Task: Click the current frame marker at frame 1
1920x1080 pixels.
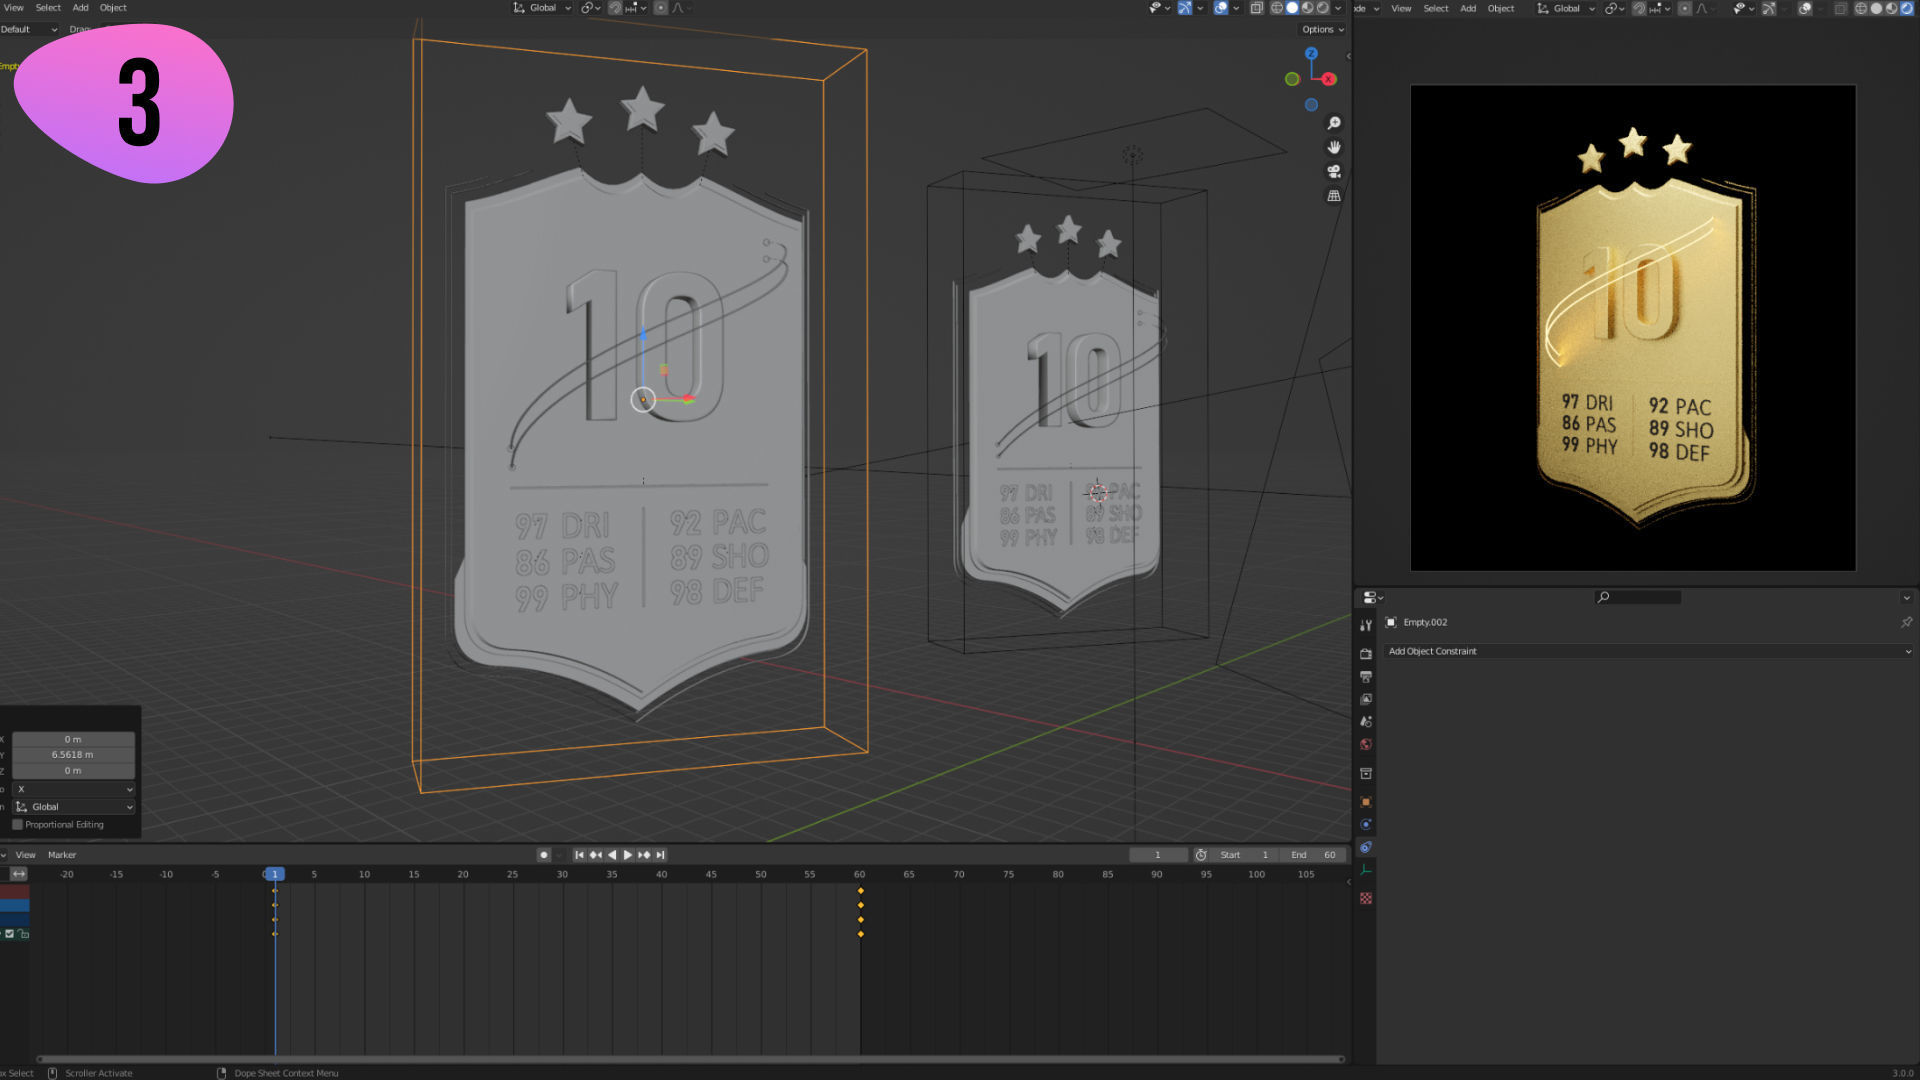Action: (x=274, y=874)
